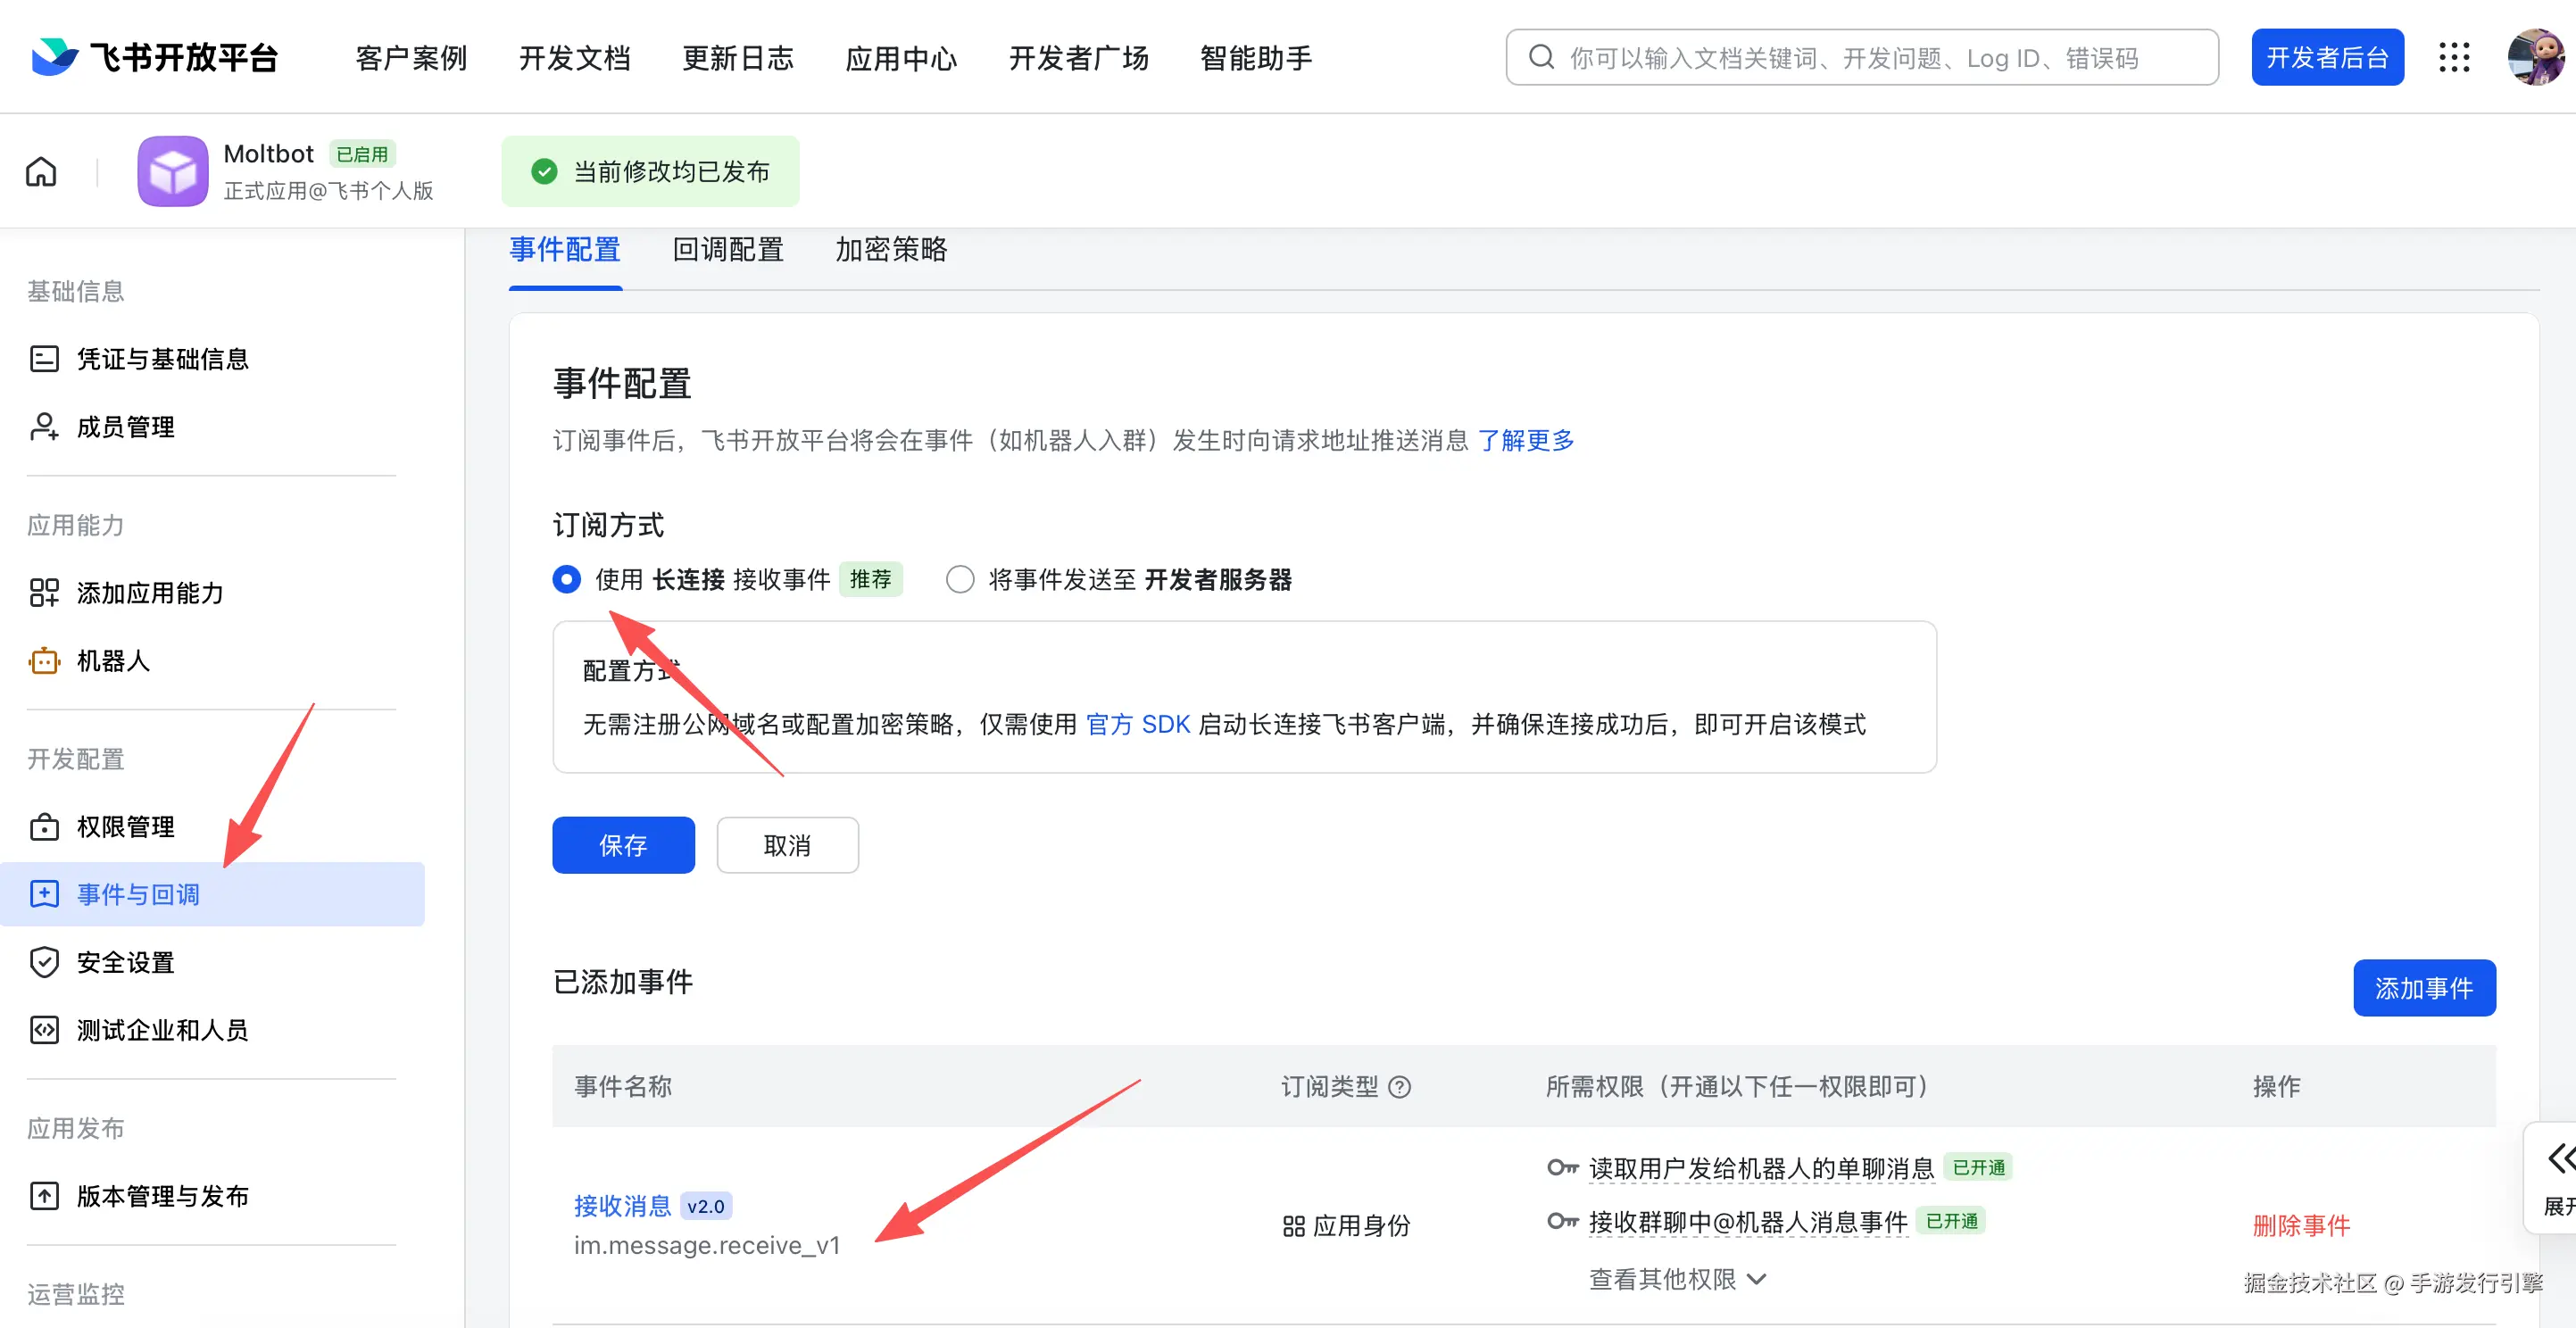Switch to the 加密策略 tab
This screenshot has height=1328, width=2576.
890,250
